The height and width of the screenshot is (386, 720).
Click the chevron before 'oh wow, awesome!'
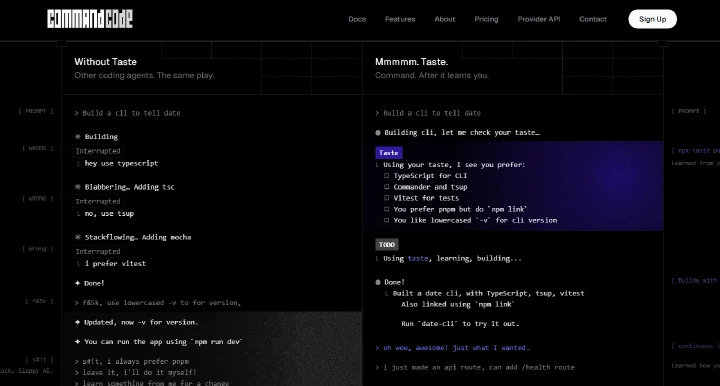[x=377, y=348]
